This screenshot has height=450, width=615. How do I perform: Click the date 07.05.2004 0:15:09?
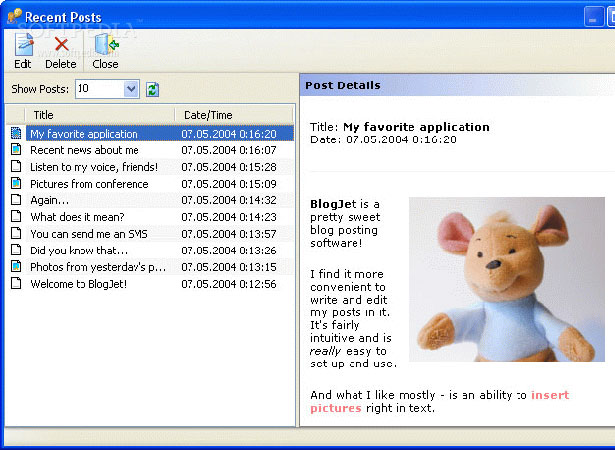click(x=229, y=184)
